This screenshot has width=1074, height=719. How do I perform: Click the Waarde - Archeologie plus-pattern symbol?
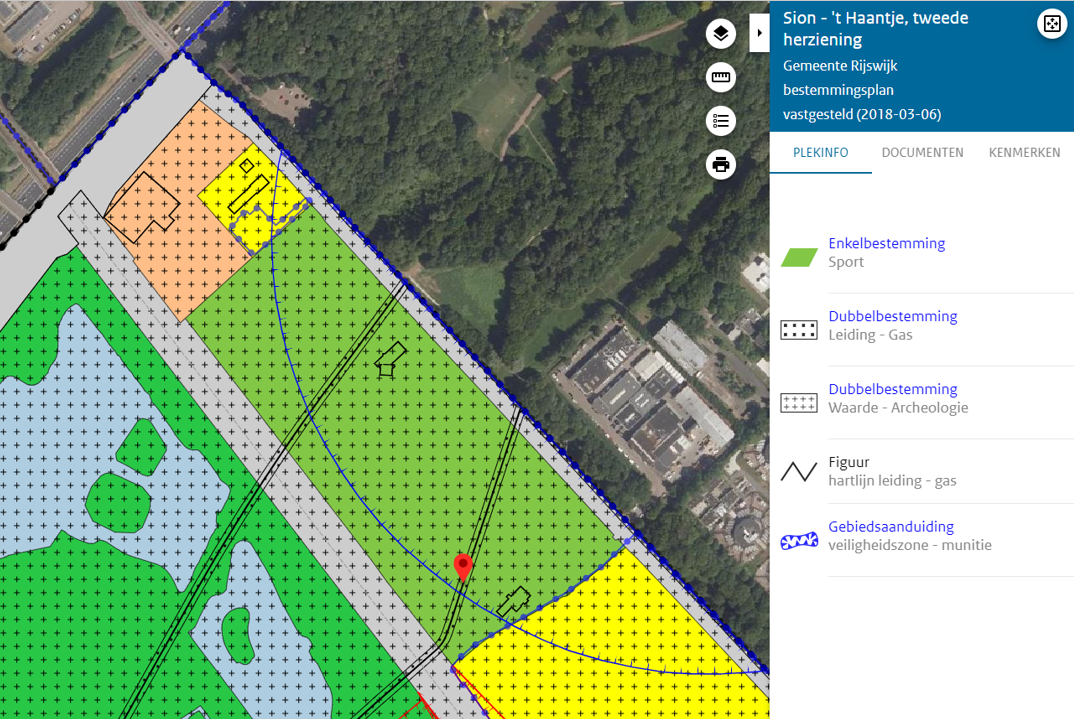pos(799,403)
